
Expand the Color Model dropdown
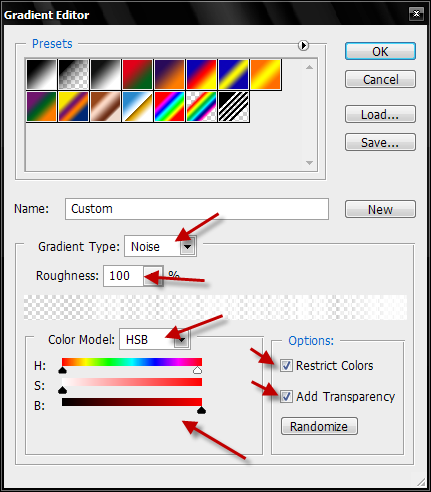click(182, 340)
